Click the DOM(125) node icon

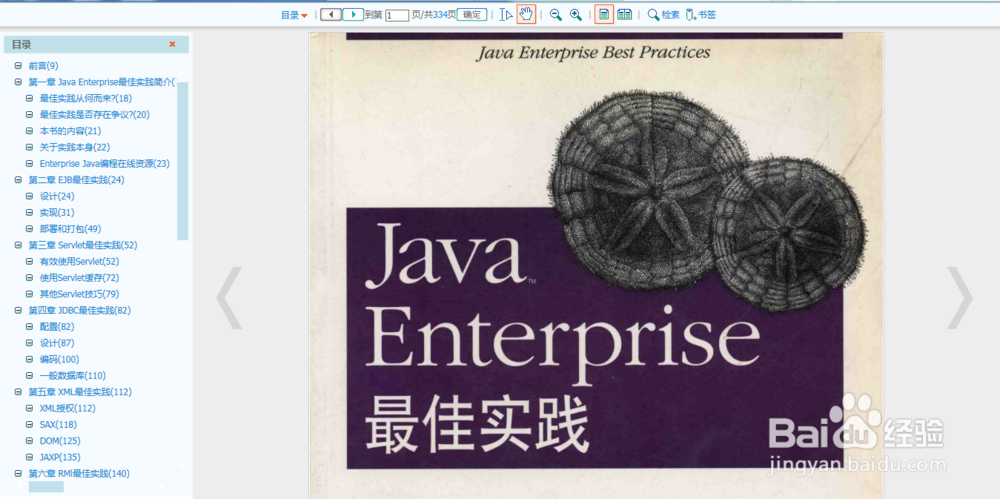point(29,441)
